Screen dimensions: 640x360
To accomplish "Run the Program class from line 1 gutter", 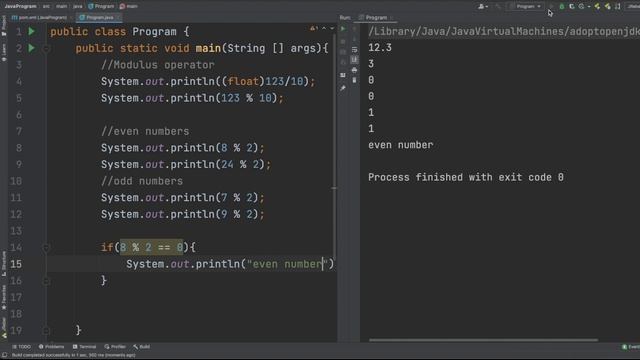I will point(31,31).
